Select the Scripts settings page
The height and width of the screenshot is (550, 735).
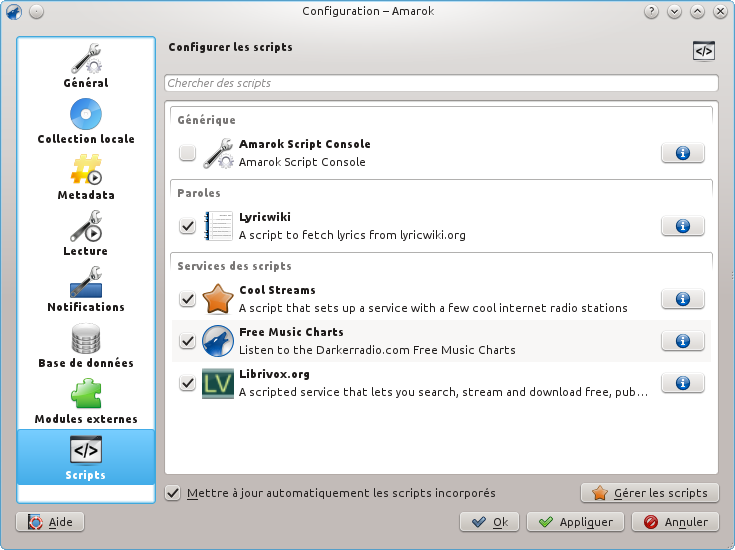point(86,457)
